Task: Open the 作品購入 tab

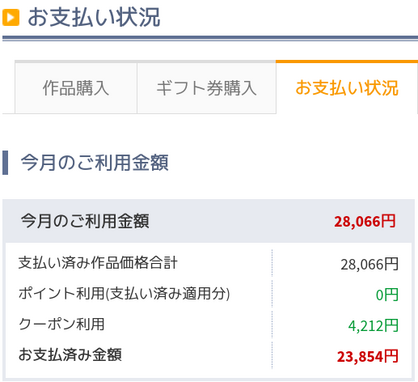Action: 76,88
